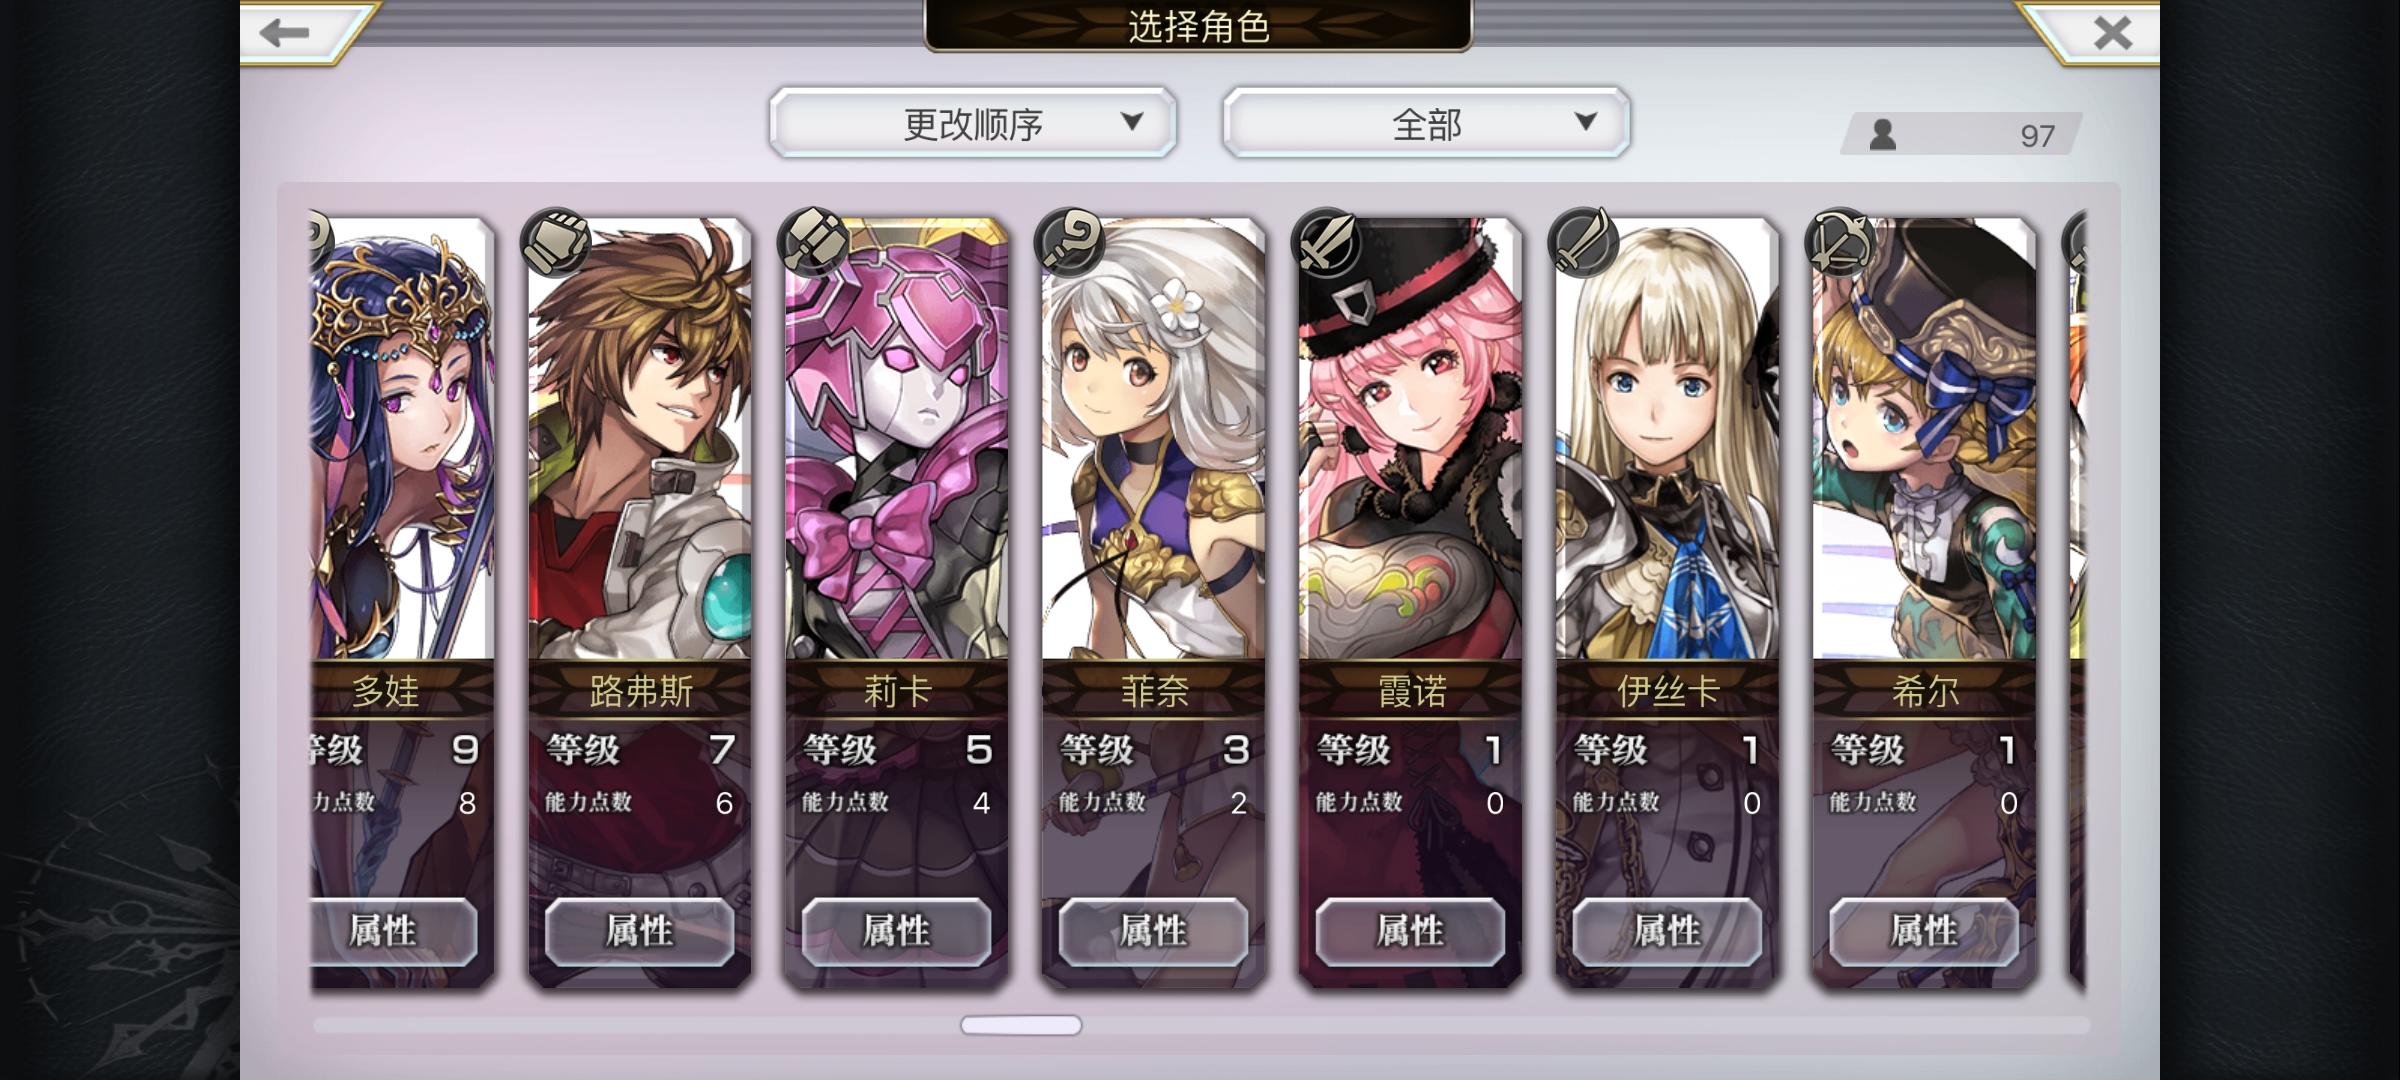Click the blade icon on 伊丝卡's card

point(1584,243)
